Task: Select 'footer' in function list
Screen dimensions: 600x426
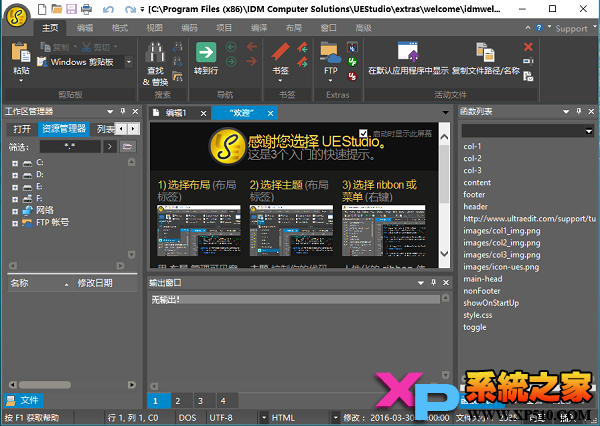Action: pyautogui.click(x=474, y=194)
